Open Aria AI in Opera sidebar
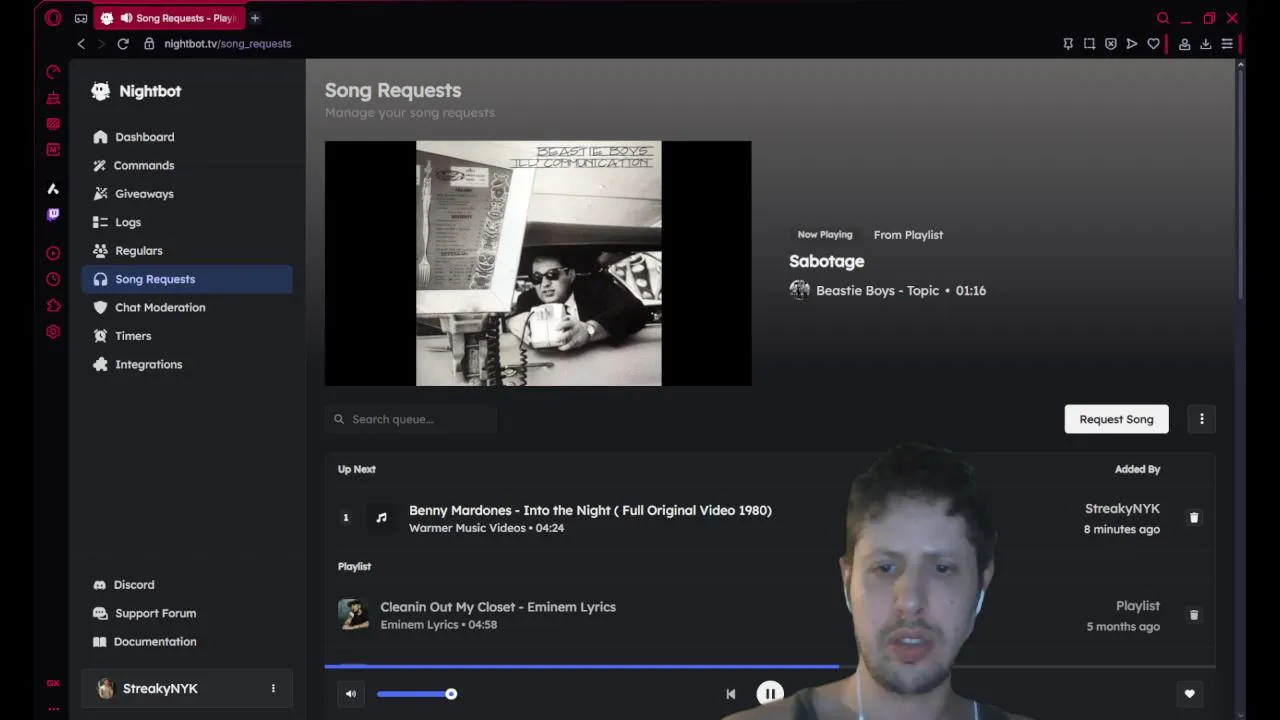The image size is (1280, 720). pos(53,188)
